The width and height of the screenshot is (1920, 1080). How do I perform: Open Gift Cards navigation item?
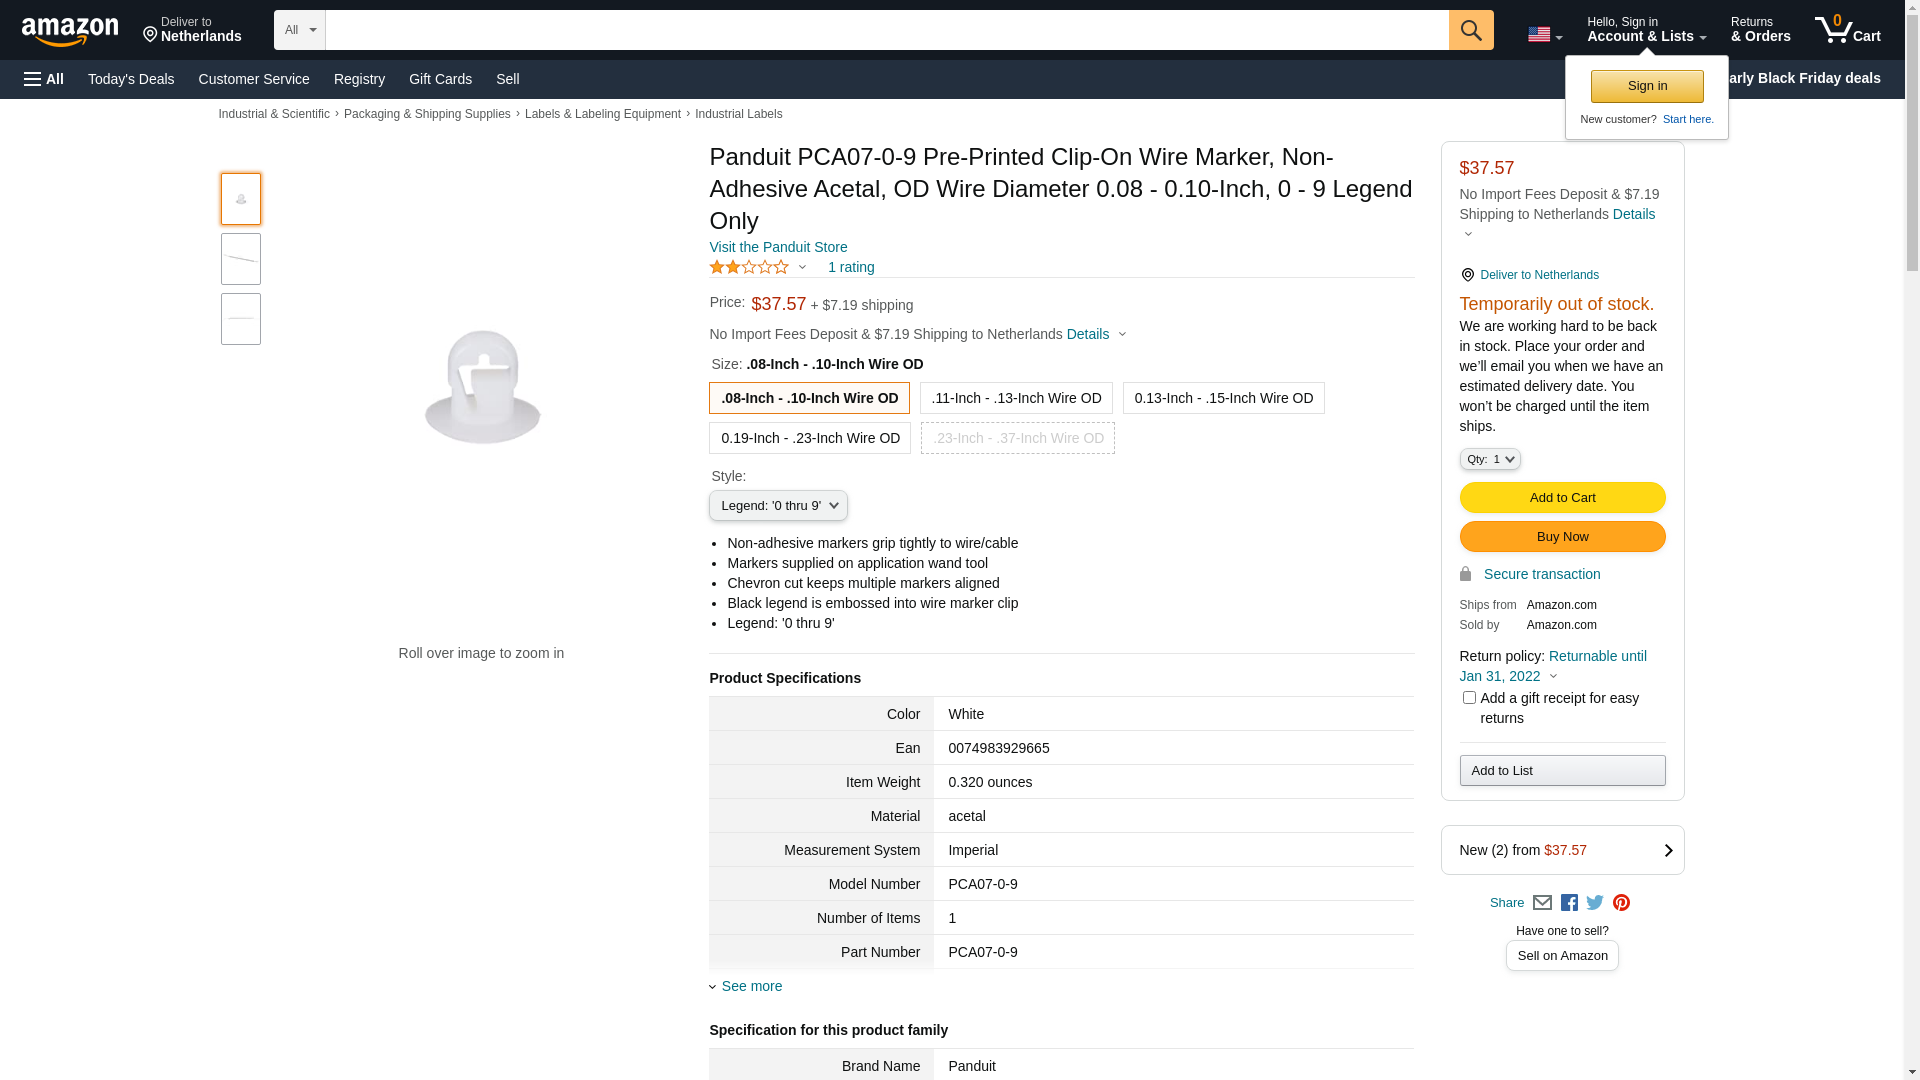[440, 79]
